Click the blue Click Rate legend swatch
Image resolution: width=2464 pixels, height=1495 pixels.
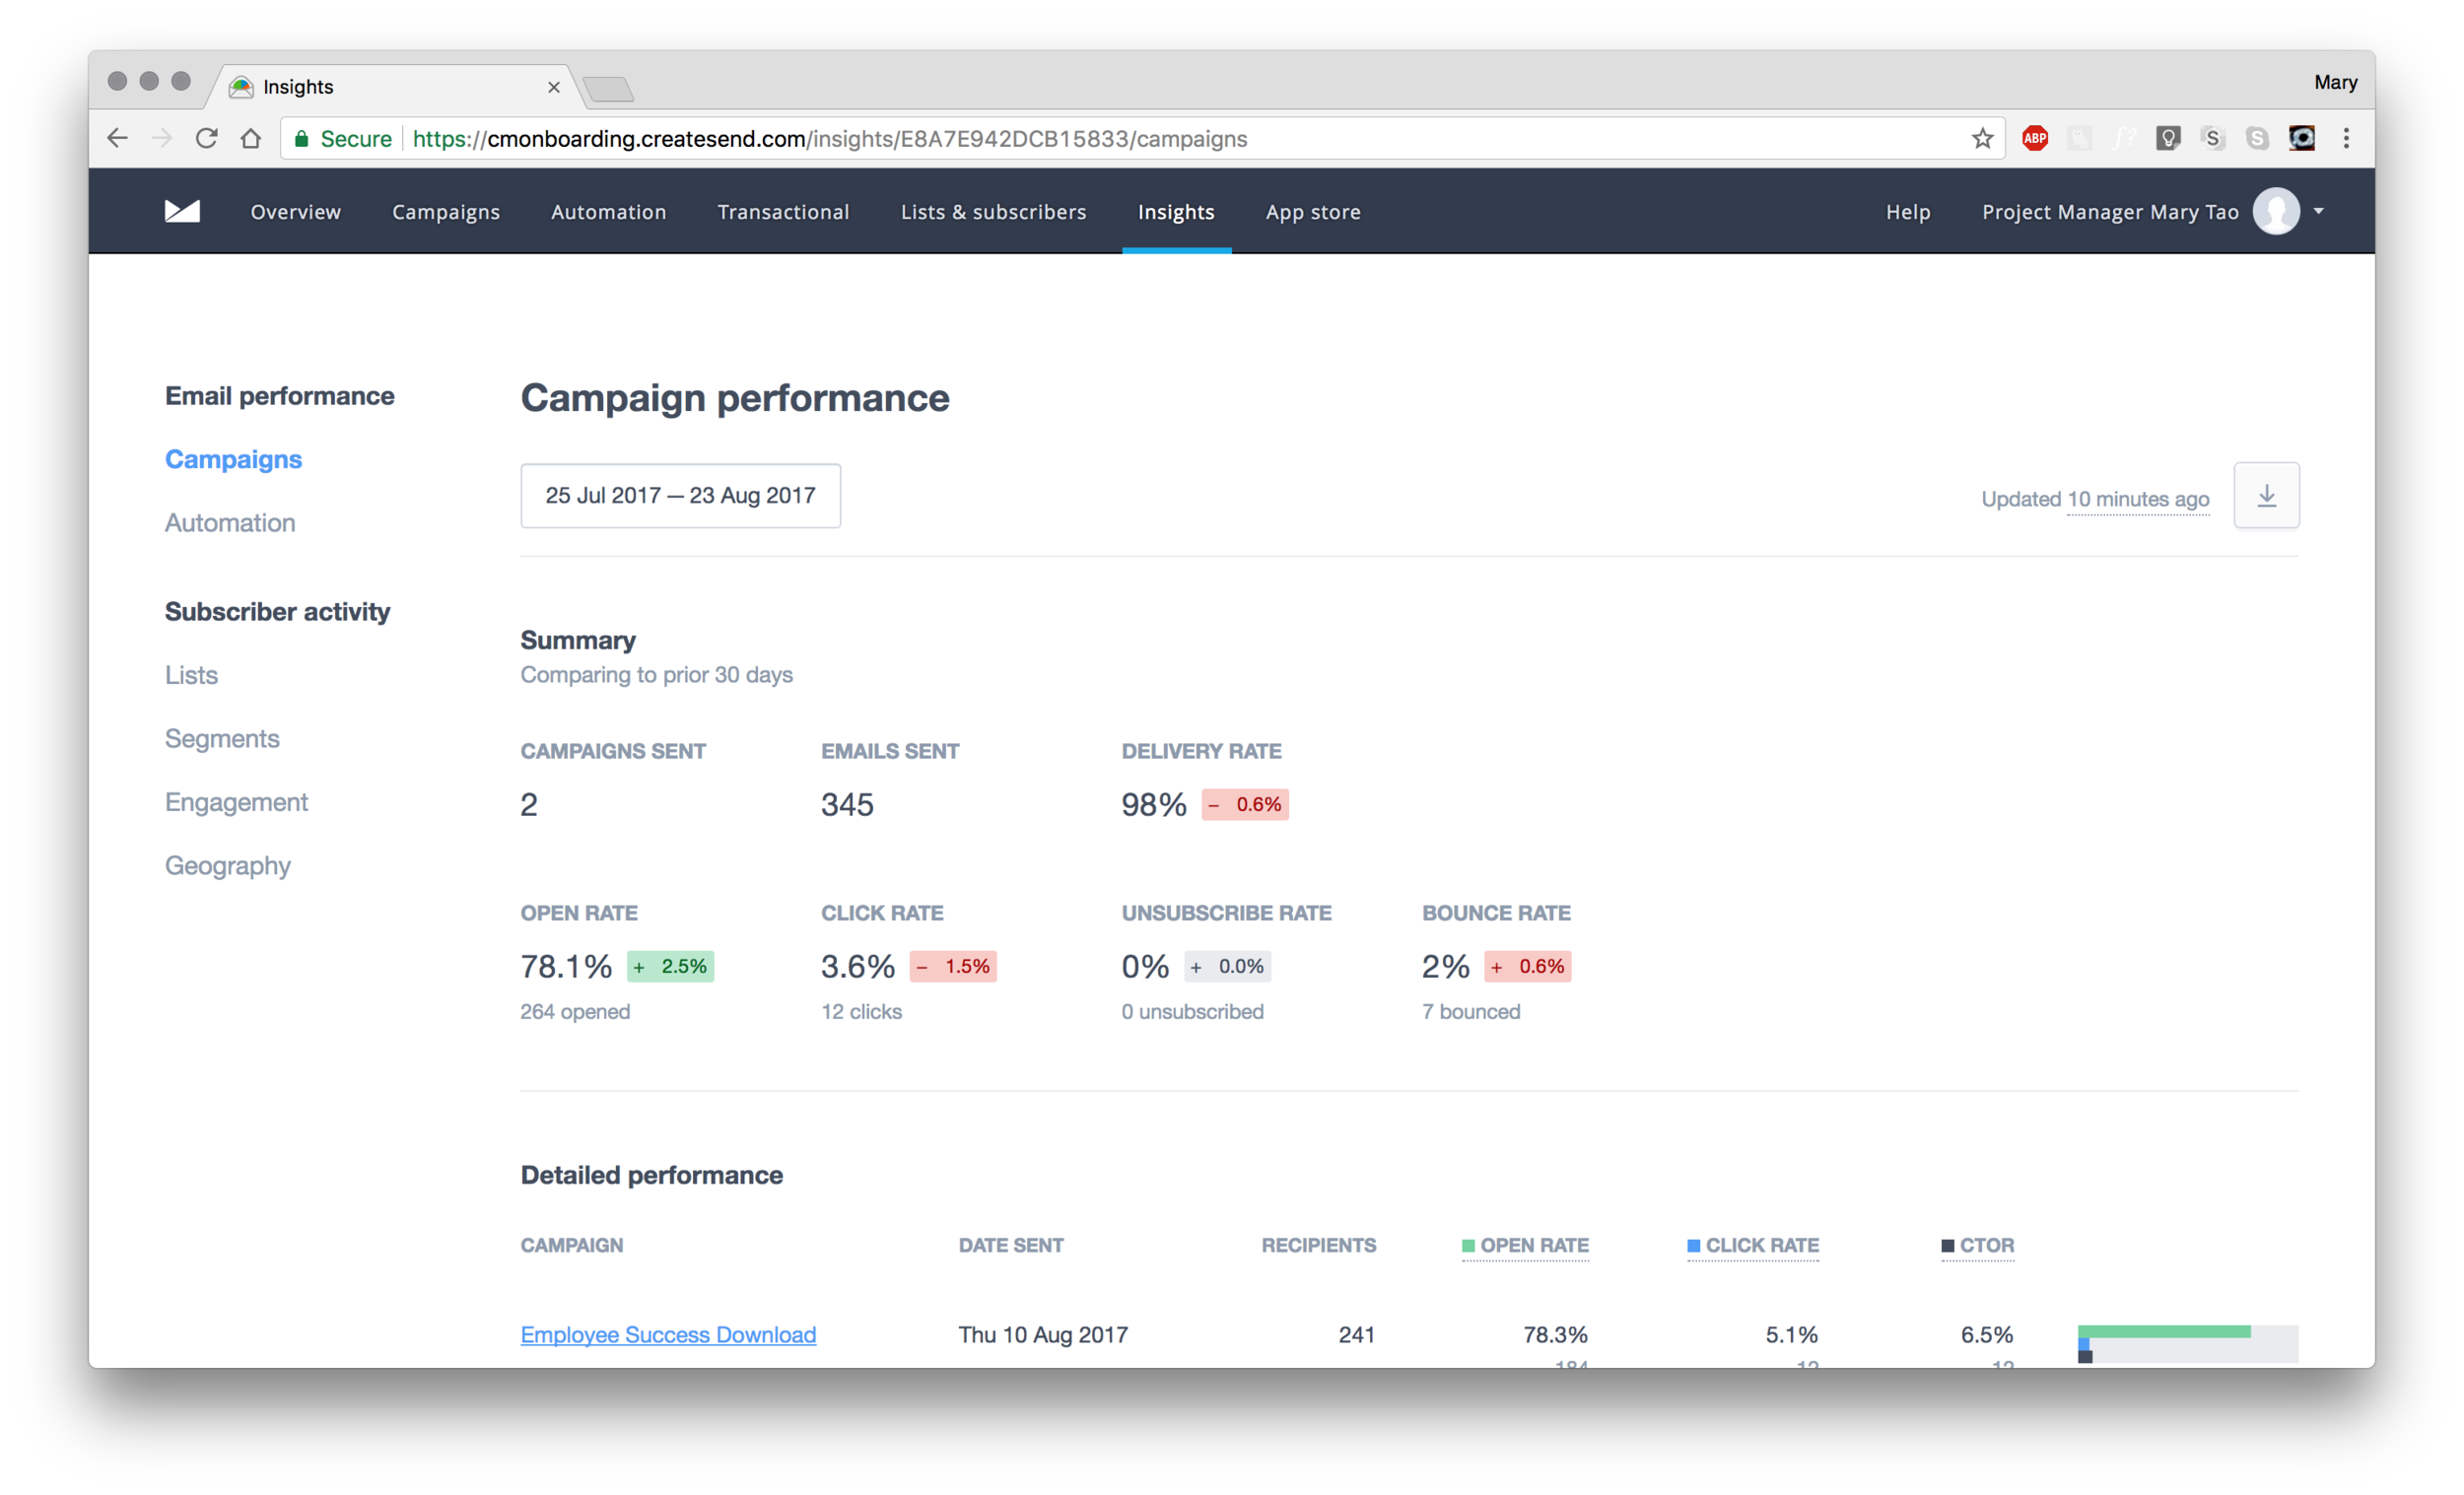(1693, 1246)
